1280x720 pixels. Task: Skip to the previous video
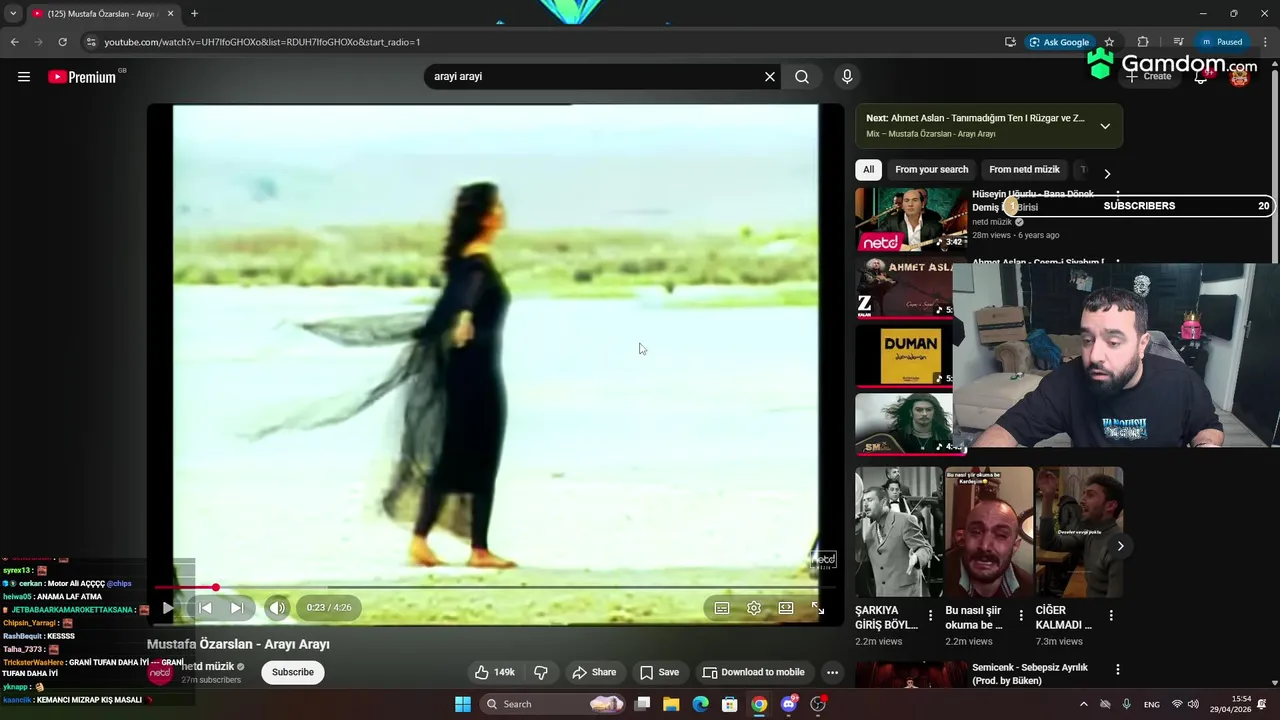[x=205, y=608]
